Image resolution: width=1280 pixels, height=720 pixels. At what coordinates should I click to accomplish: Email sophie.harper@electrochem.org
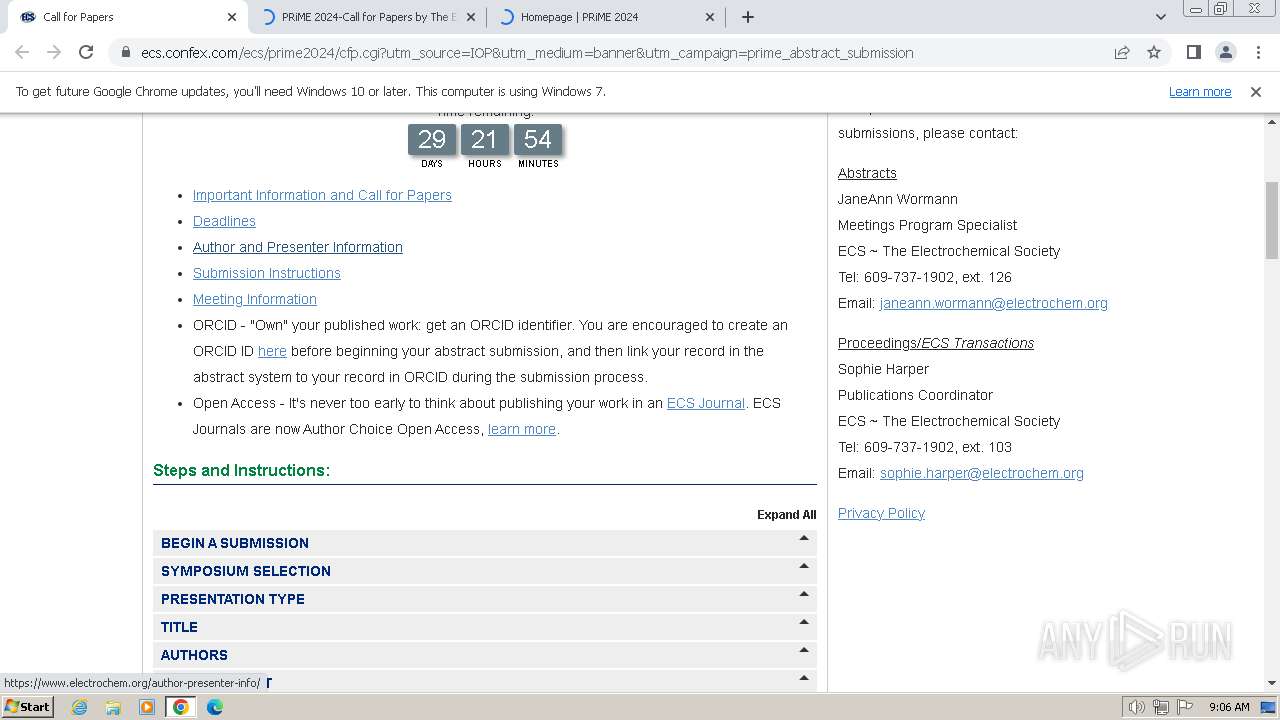982,473
